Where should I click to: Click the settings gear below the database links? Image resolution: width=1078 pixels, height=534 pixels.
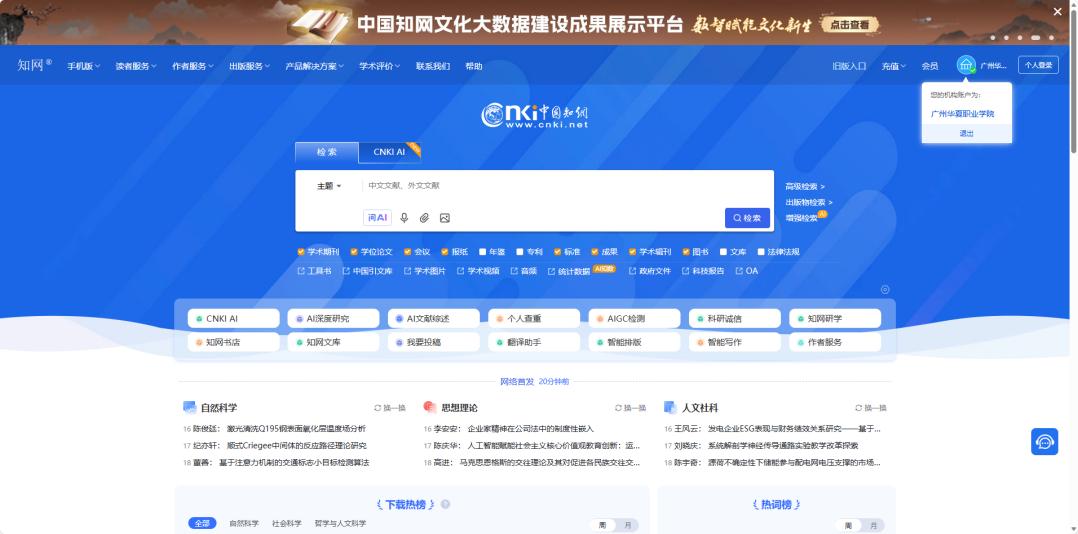coord(885,289)
